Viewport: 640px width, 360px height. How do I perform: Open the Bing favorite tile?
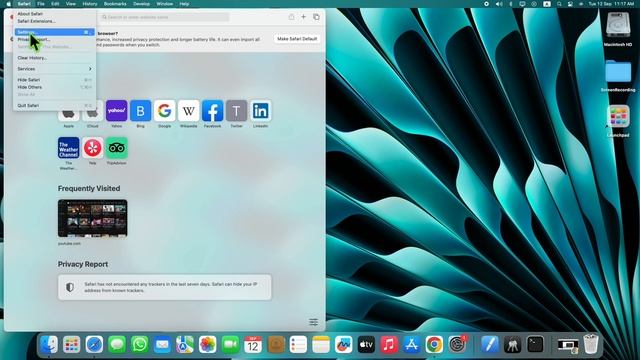coord(140,111)
